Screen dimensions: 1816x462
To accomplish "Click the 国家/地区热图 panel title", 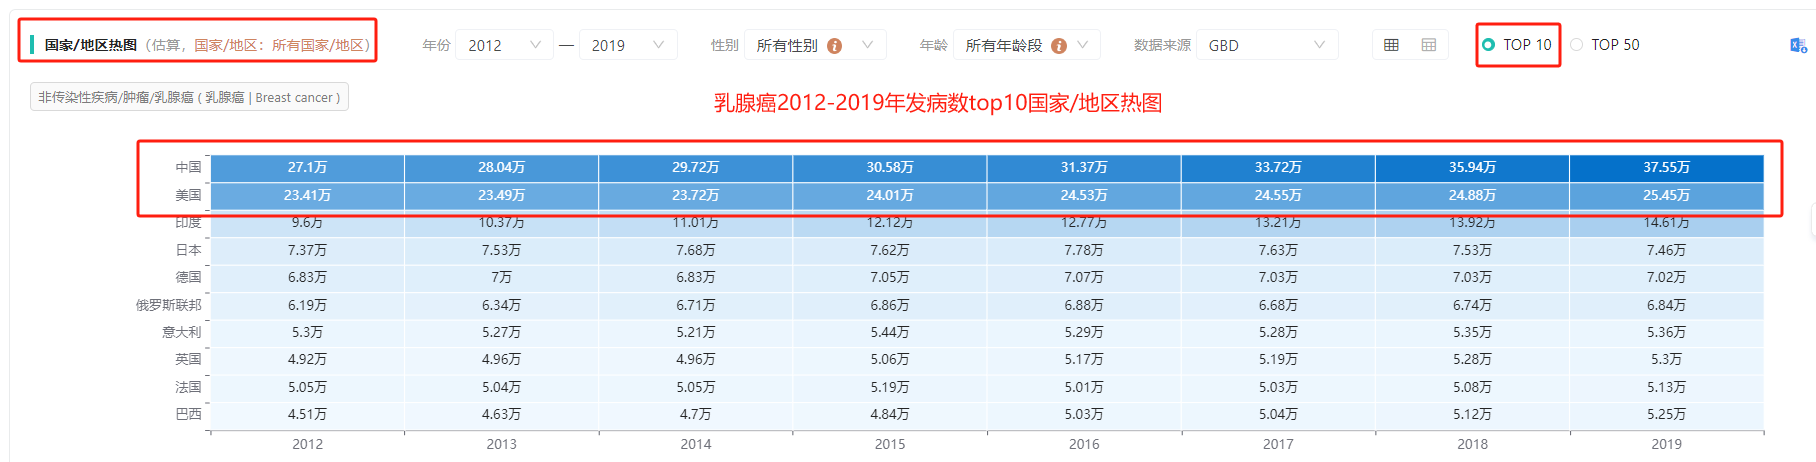I will [x=91, y=45].
